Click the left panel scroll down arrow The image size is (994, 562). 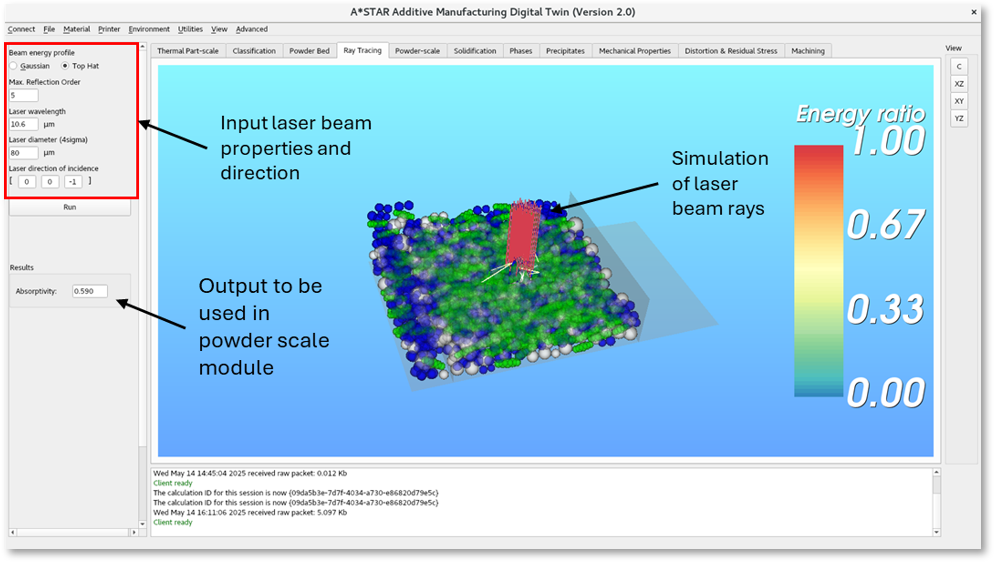click(142, 524)
